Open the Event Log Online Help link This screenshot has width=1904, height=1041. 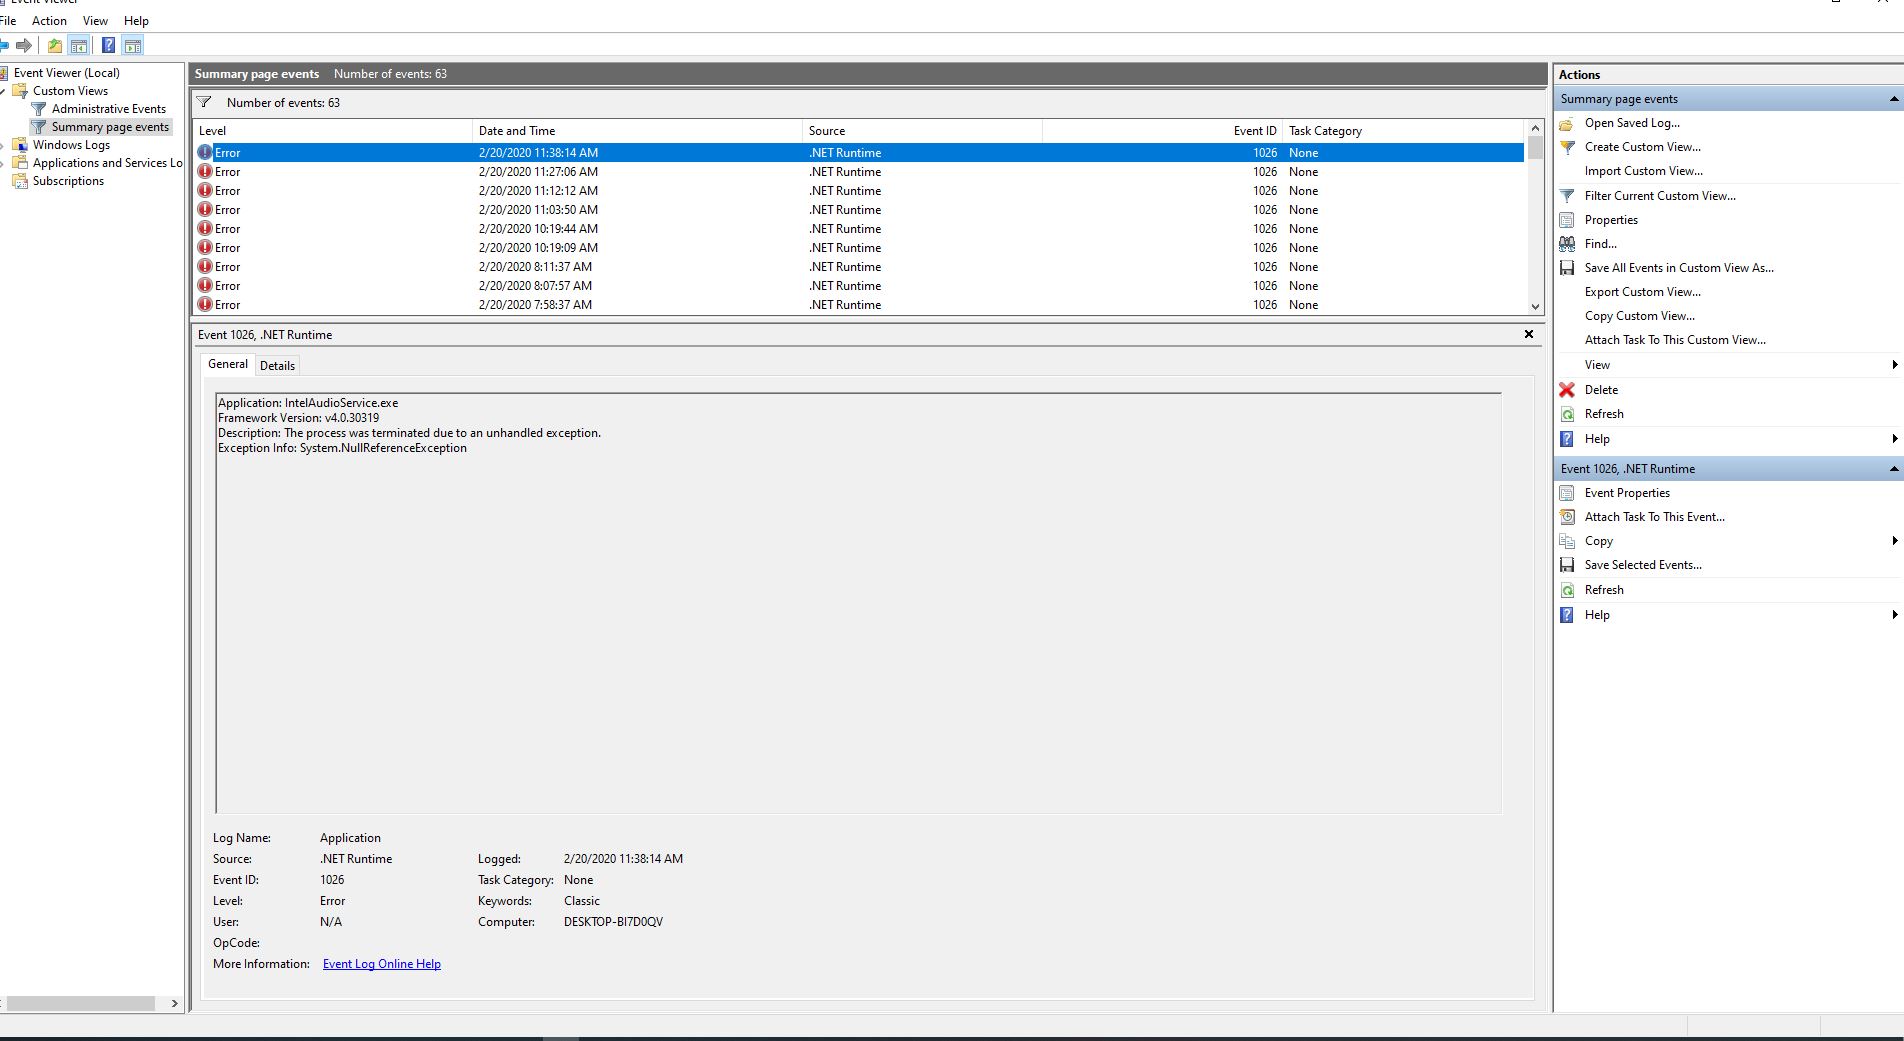(382, 964)
